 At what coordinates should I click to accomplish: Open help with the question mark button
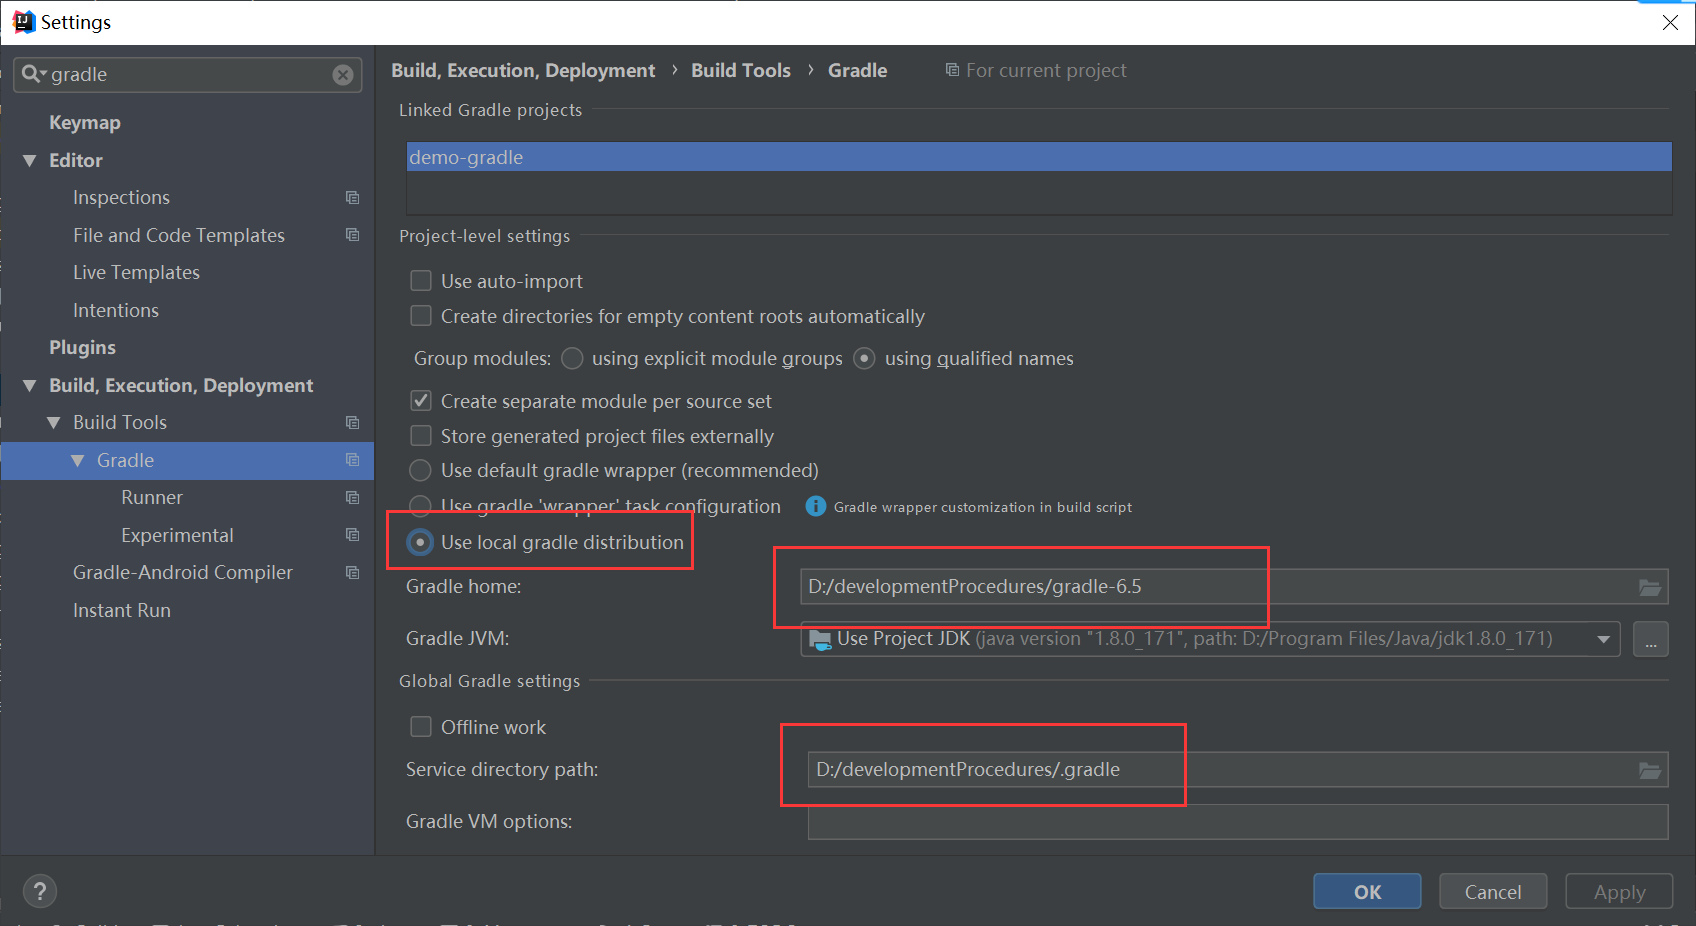40,891
